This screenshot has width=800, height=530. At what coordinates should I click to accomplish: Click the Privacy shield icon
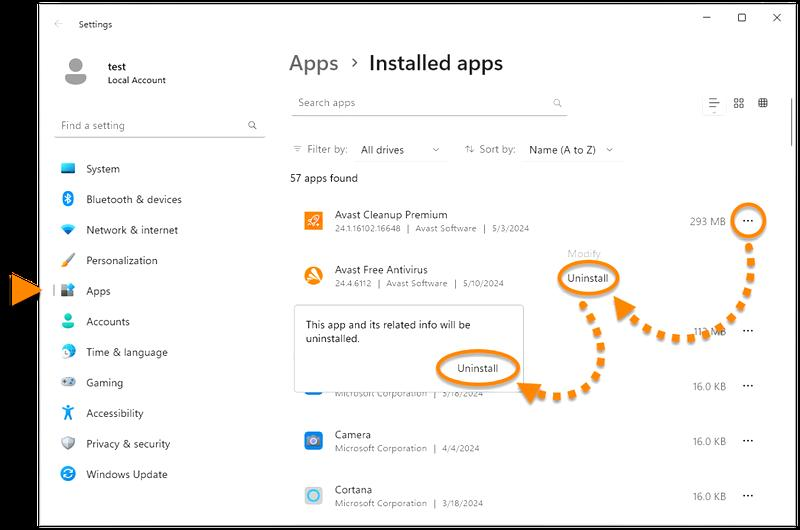pos(68,443)
